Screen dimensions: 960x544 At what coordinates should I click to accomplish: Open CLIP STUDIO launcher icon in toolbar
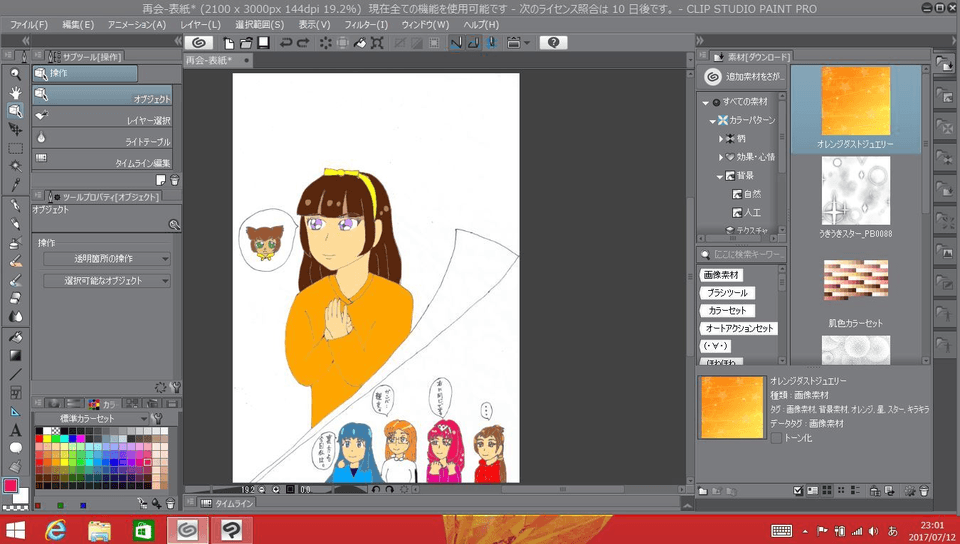point(198,43)
